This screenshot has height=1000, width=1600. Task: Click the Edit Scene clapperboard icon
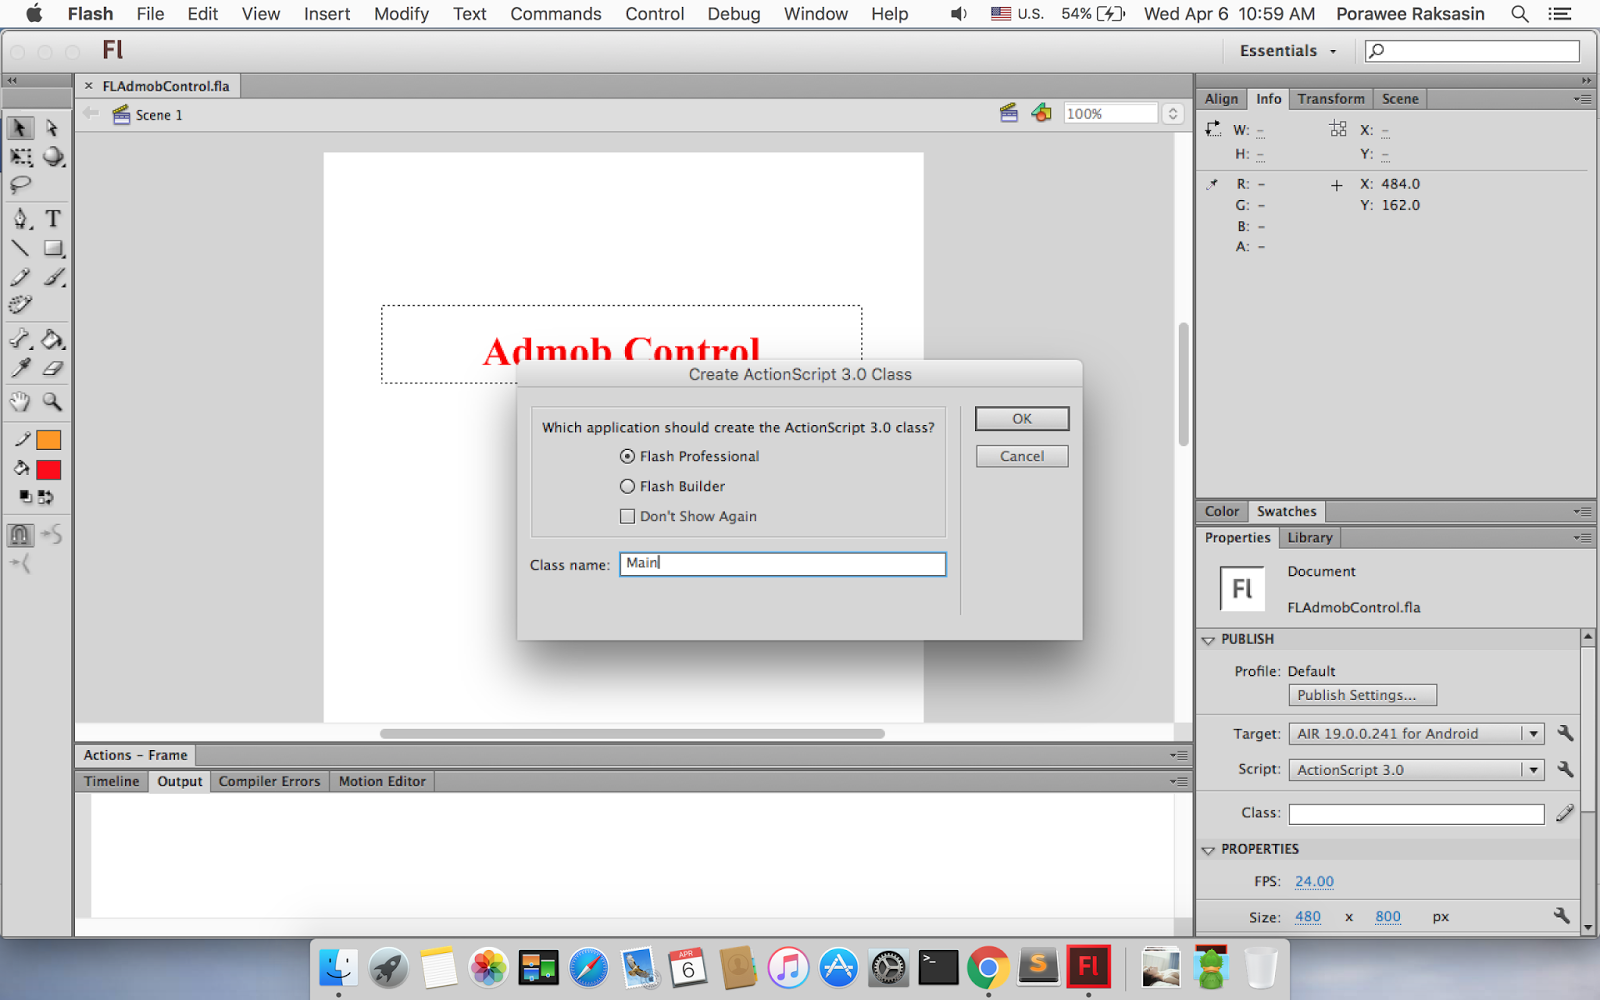[1009, 114]
